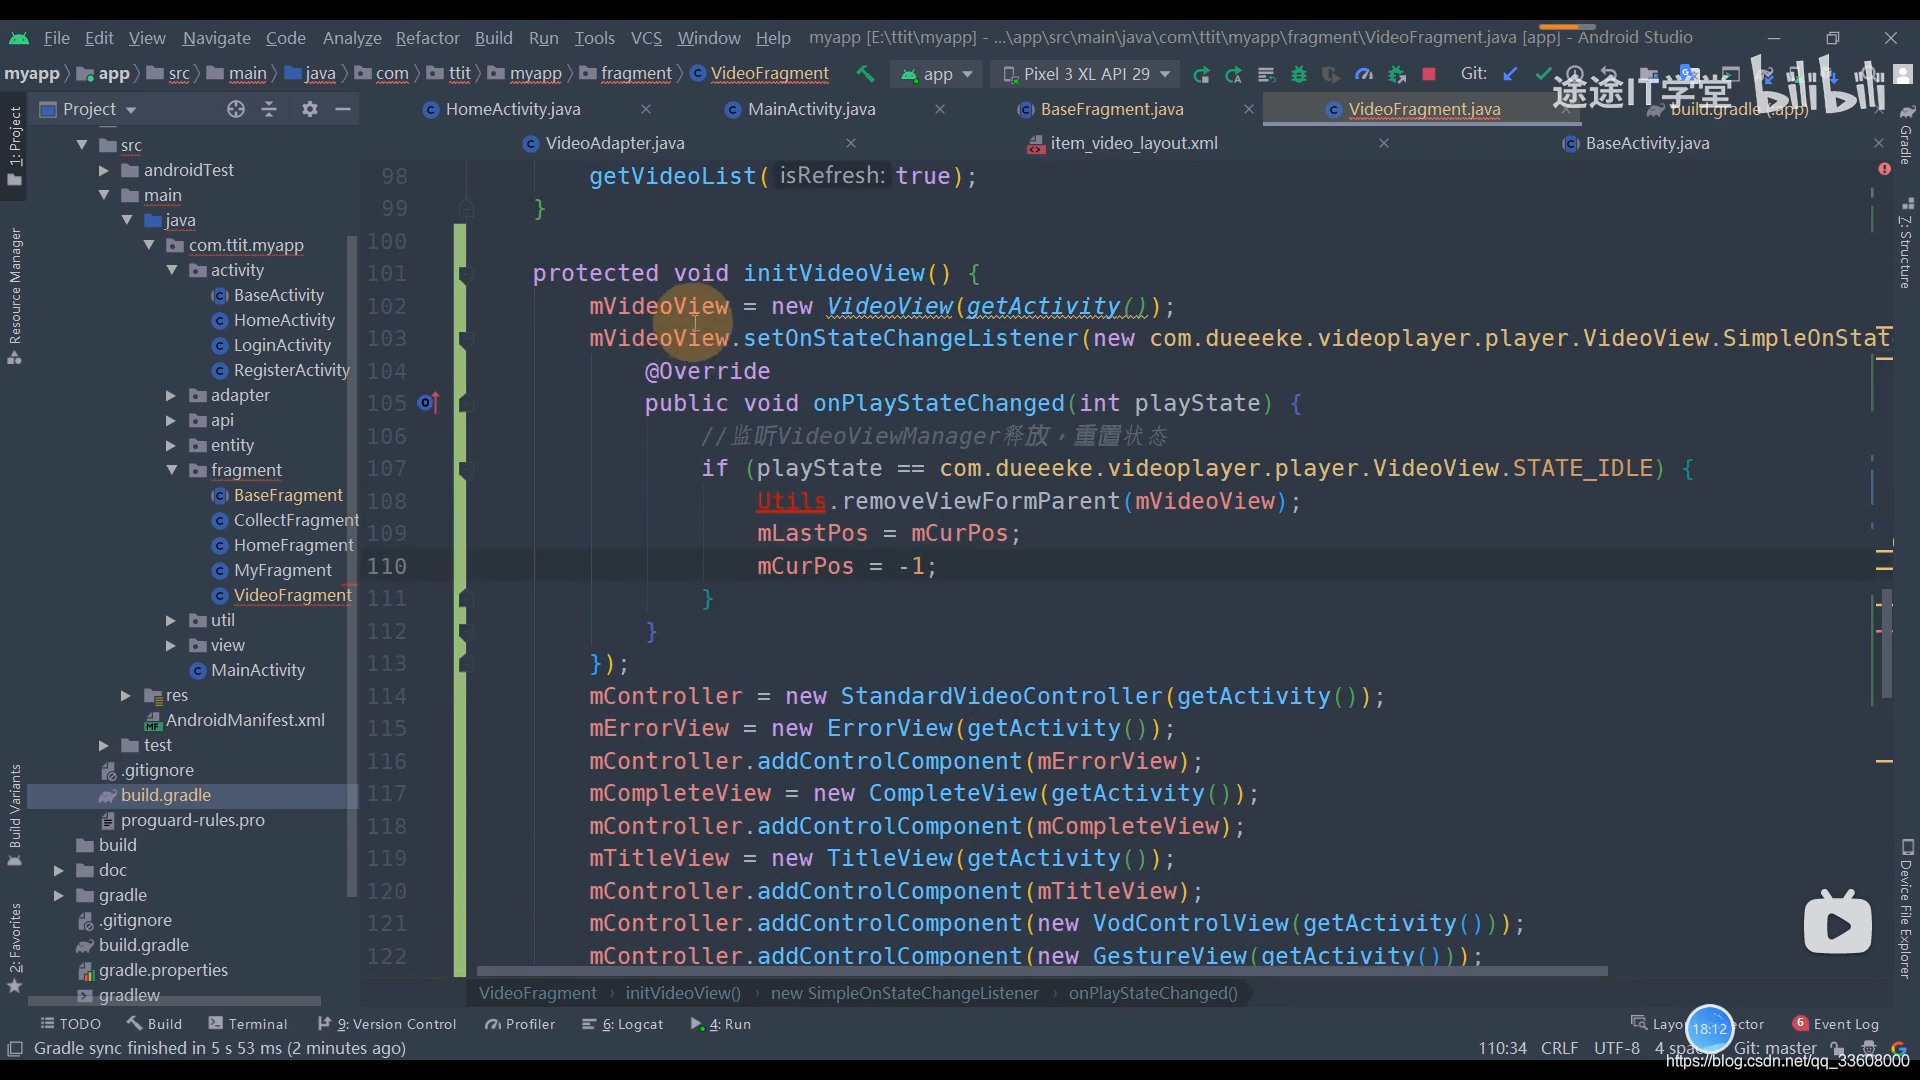Open the 6: Logcat tool window
1920x1080 pixels.
(622, 1023)
